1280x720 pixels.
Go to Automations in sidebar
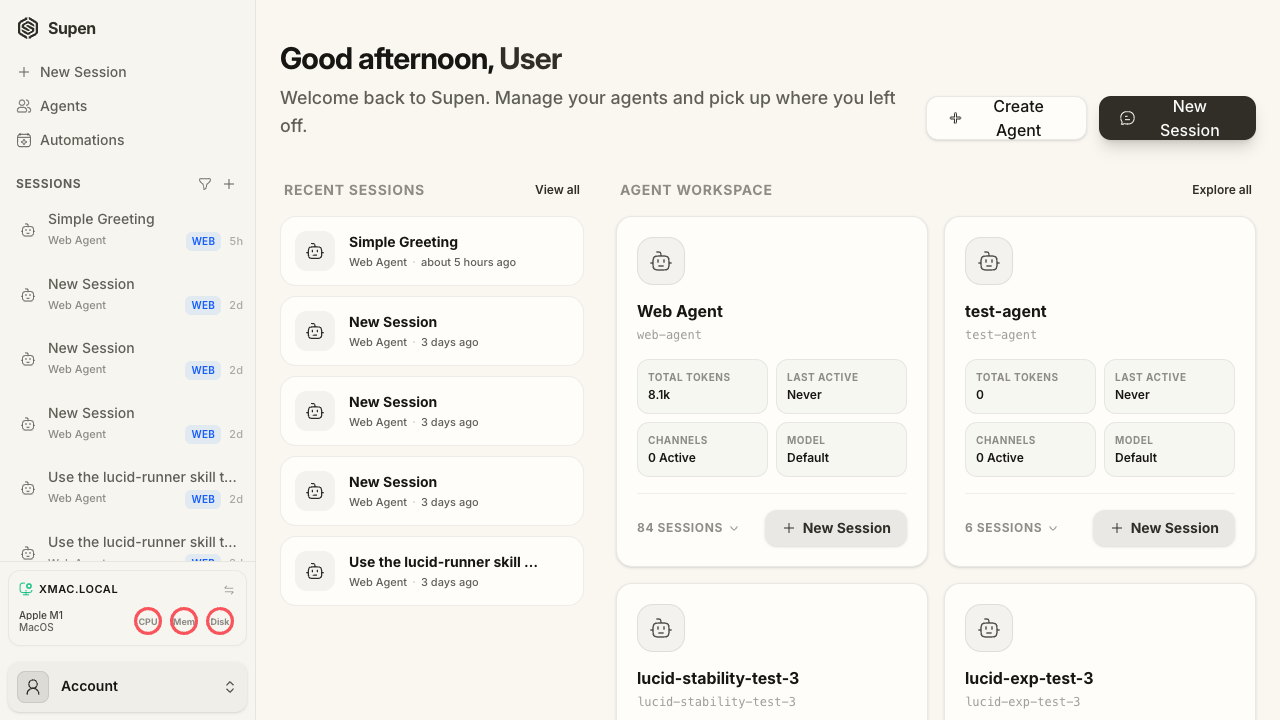point(127,140)
